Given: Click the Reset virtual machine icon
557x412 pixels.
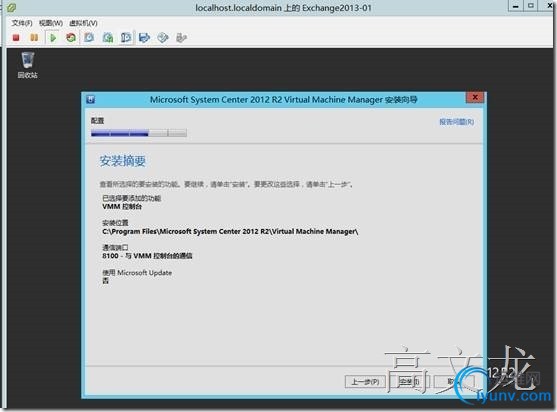Looking at the screenshot, I should [x=71, y=37].
